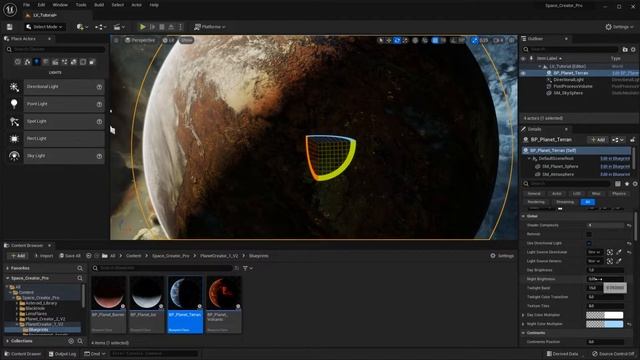Pick actor from scene for Light Source Directional

pyautogui.click(x=610, y=252)
